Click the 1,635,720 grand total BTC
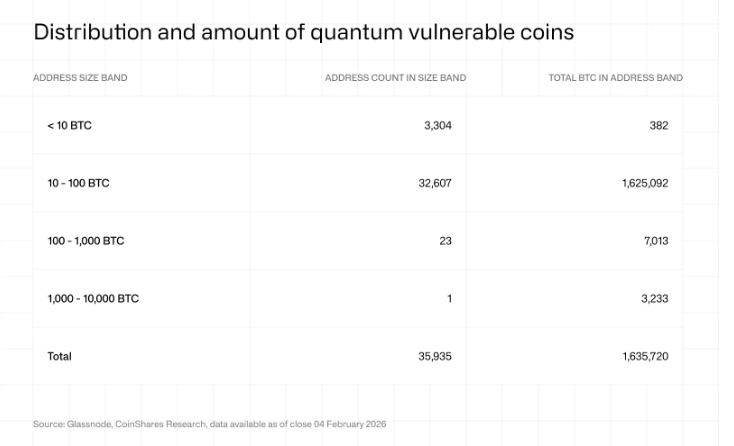 pos(645,356)
